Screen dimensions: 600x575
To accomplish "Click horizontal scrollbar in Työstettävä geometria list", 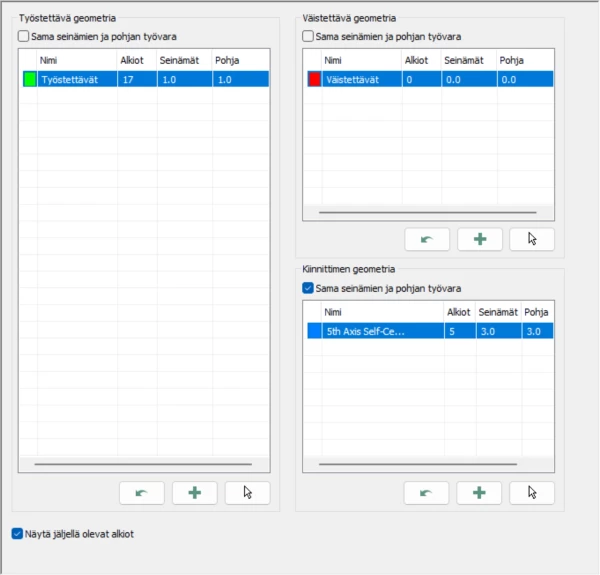I will 143,464.
